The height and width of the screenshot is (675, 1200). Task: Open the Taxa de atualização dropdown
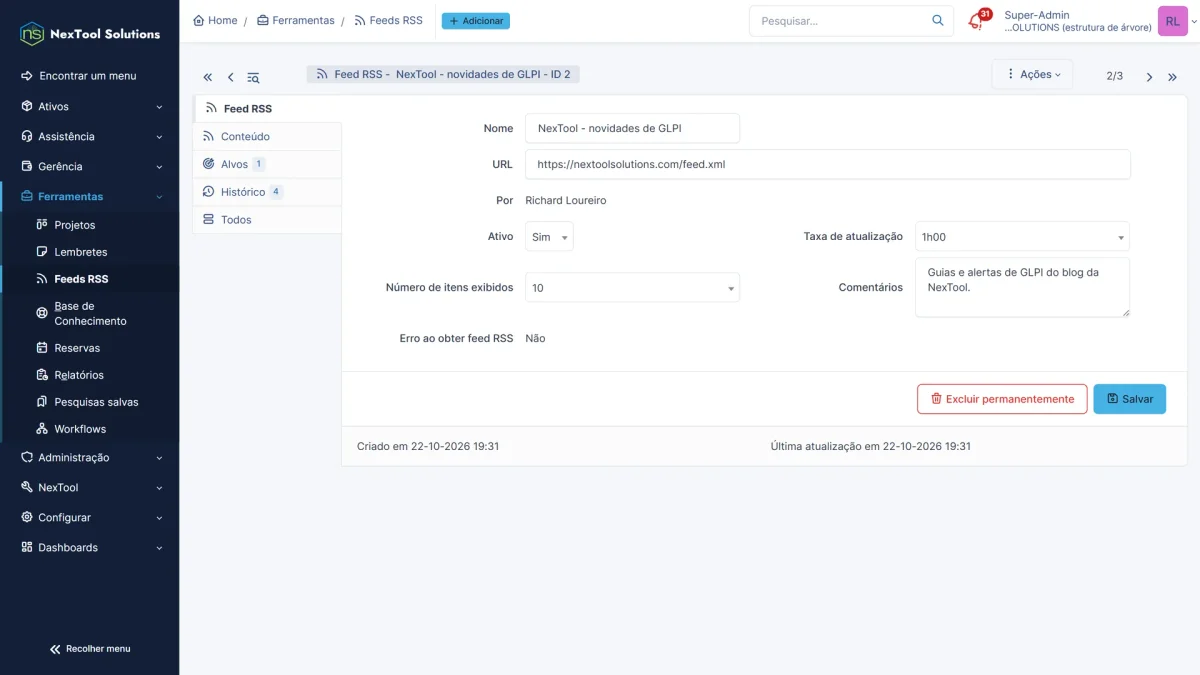[x=1022, y=237]
